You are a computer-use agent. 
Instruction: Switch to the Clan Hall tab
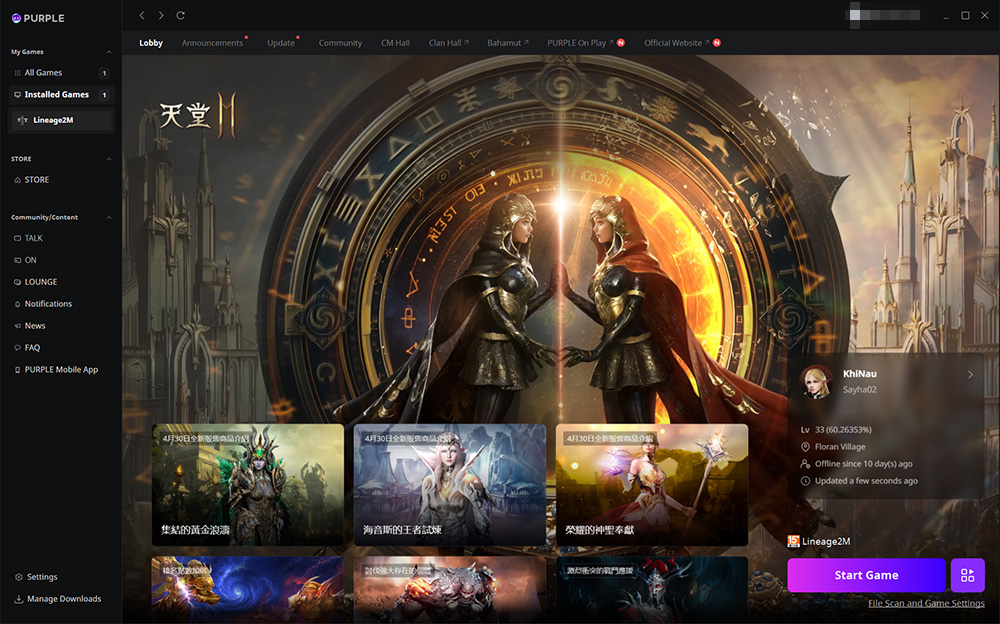445,43
